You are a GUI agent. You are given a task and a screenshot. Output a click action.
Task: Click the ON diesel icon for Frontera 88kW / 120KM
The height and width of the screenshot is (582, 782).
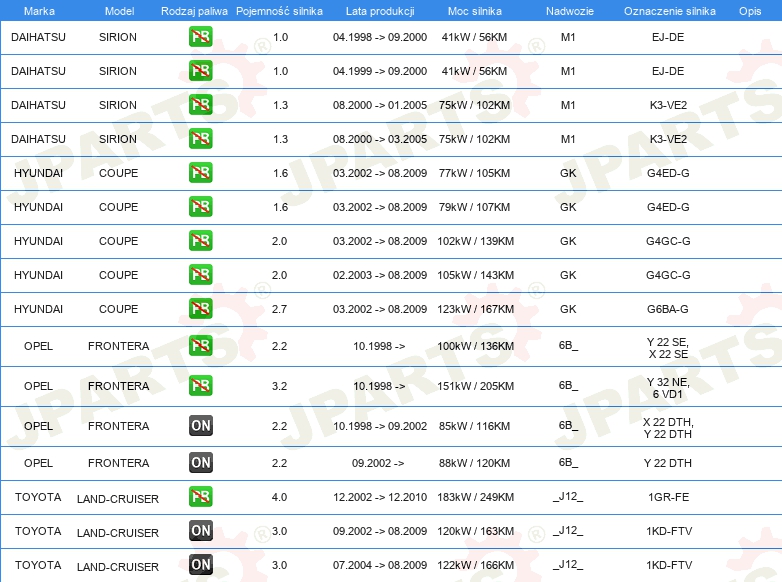pyautogui.click(x=200, y=462)
